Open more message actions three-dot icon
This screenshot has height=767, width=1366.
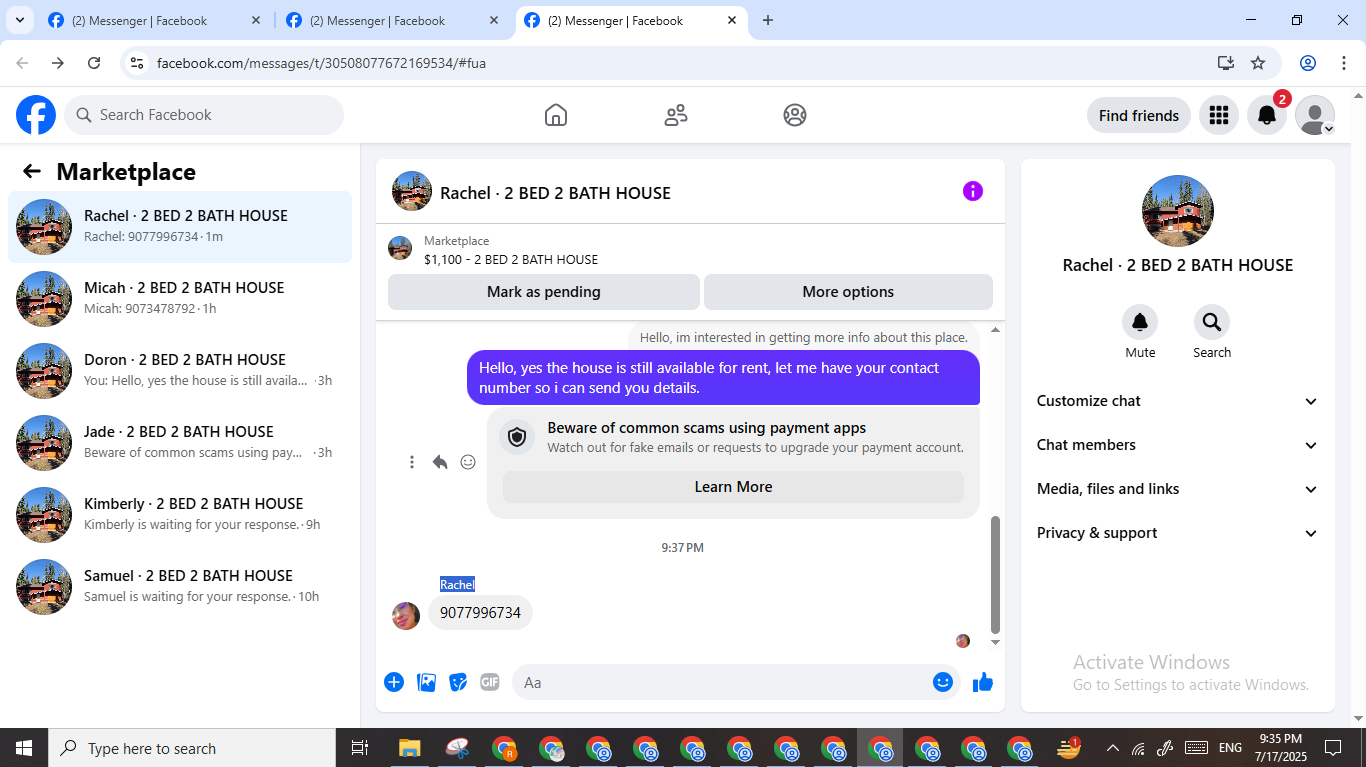pyautogui.click(x=412, y=462)
